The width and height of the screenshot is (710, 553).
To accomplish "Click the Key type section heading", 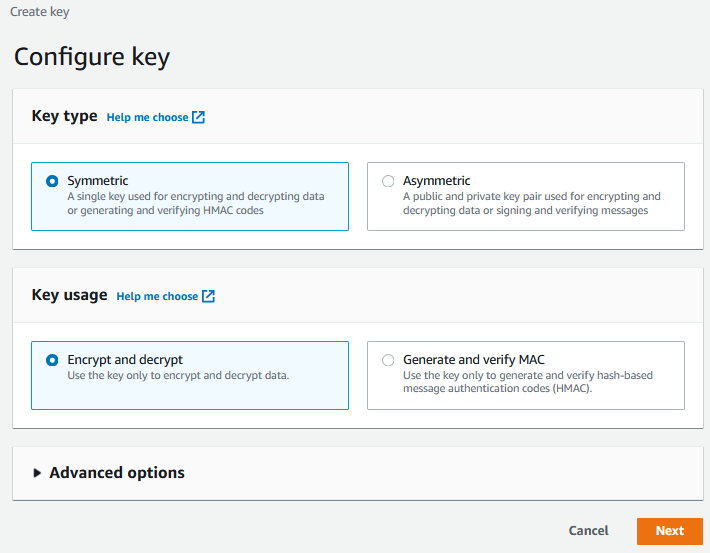I will [64, 116].
